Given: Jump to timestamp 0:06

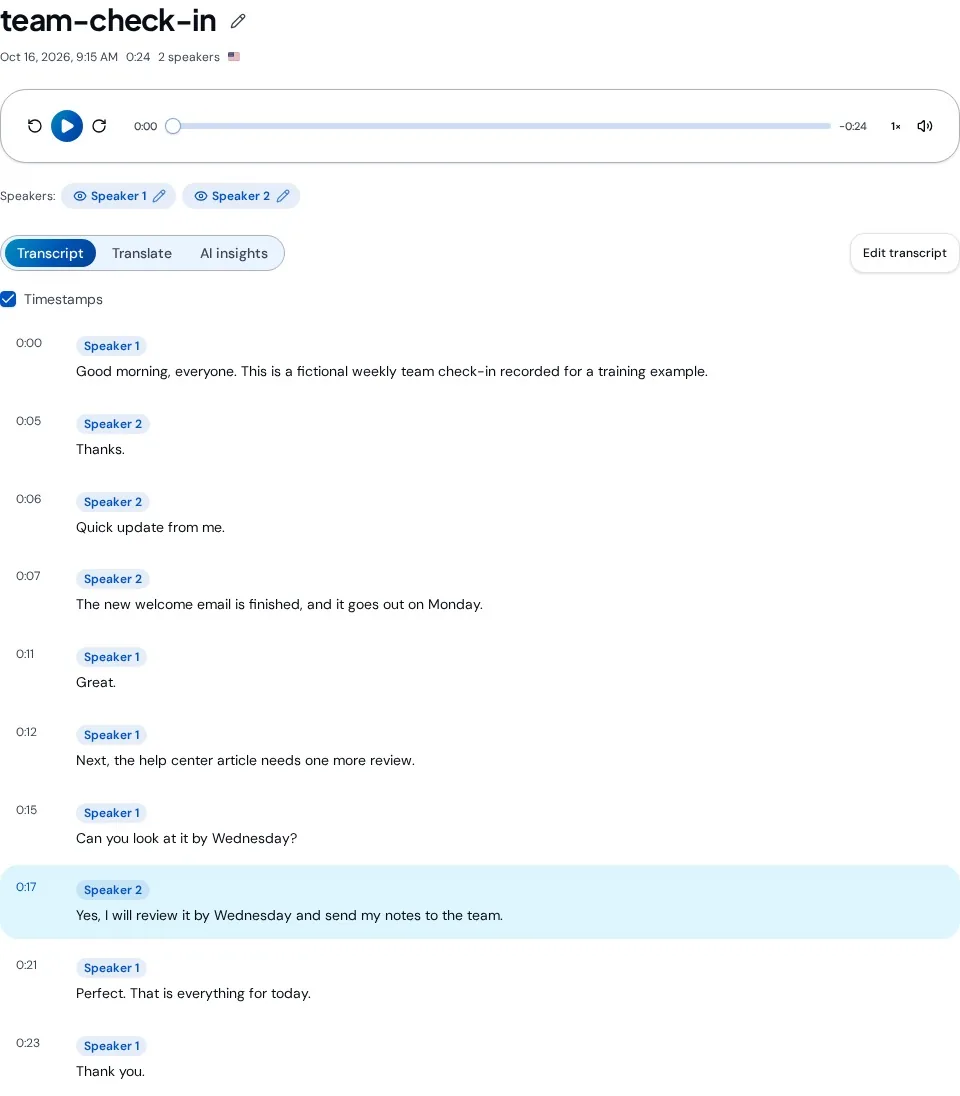Looking at the screenshot, I should pos(29,499).
